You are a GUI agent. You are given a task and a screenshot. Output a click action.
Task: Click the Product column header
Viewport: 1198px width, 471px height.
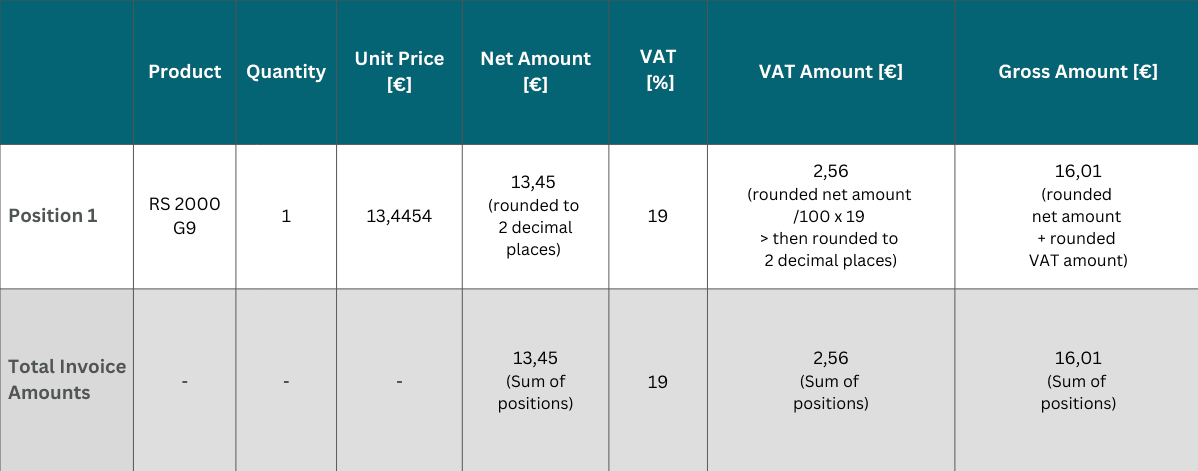pyautogui.click(x=185, y=72)
